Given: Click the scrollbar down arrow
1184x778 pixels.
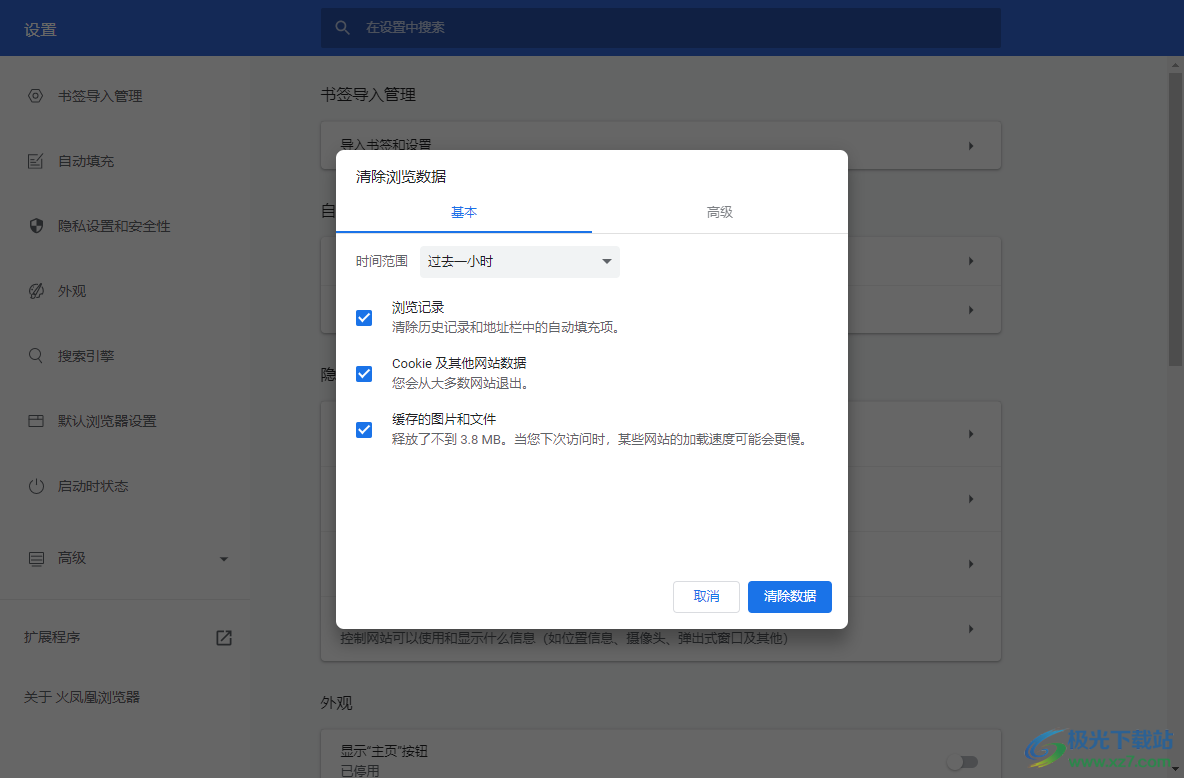Looking at the screenshot, I should (1175, 769).
